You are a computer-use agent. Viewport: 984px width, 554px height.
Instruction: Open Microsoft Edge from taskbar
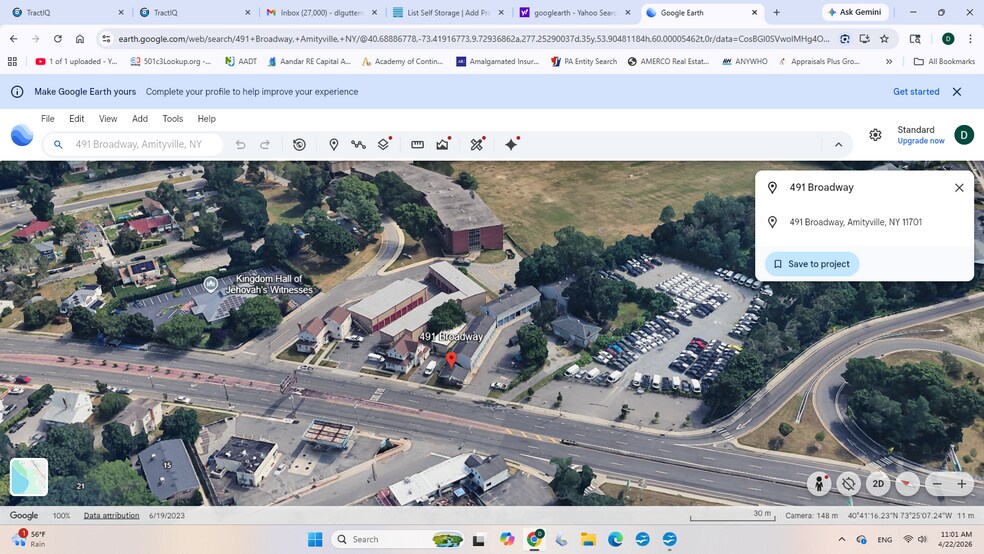pyautogui.click(x=615, y=539)
